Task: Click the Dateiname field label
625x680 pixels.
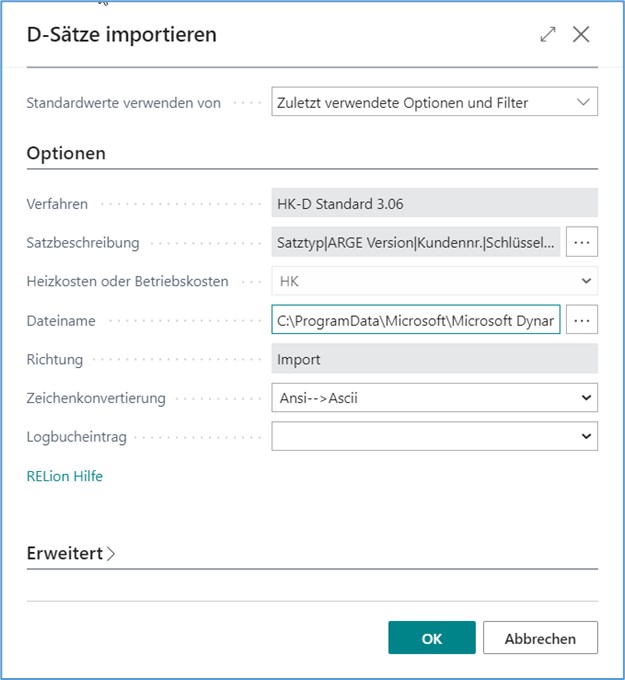Action: (61, 320)
